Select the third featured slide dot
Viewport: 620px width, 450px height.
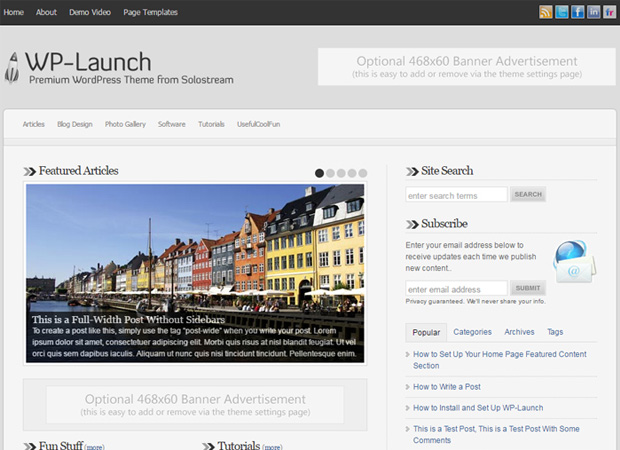pos(341,173)
